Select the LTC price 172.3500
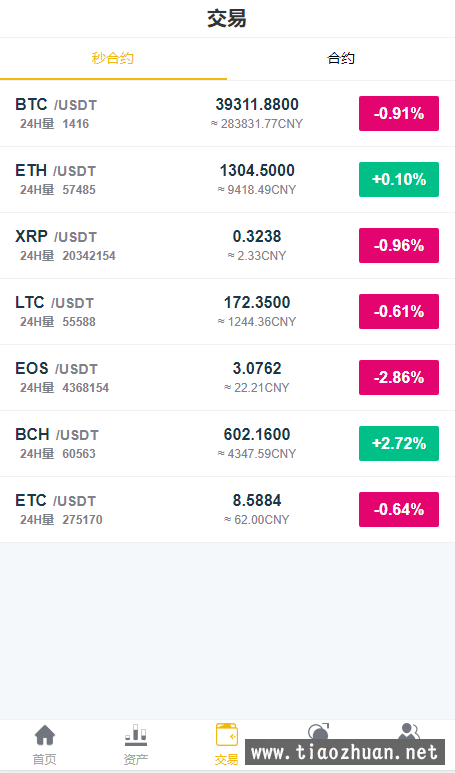 pyautogui.click(x=257, y=302)
